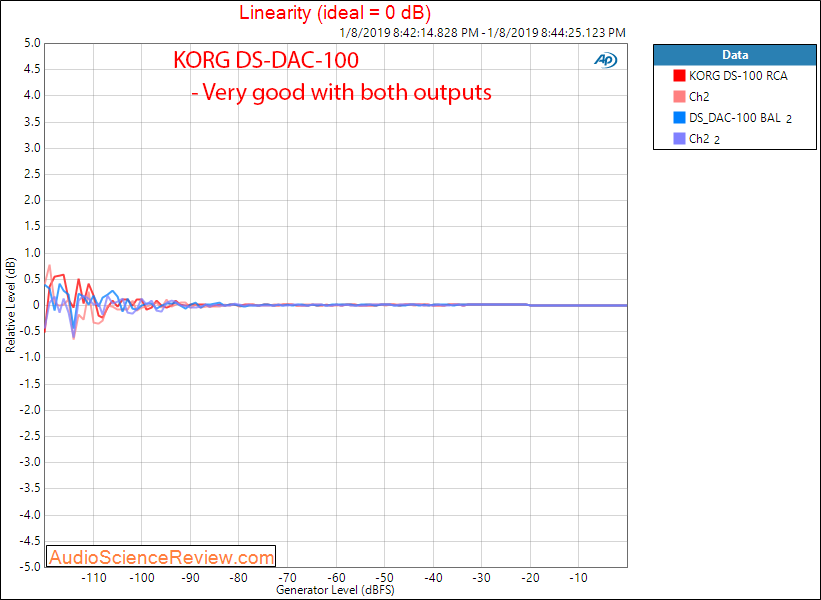Viewport: 821px width, 600px height.
Task: Click the KORG DS-DAC-100 annotation
Action: tap(266, 60)
